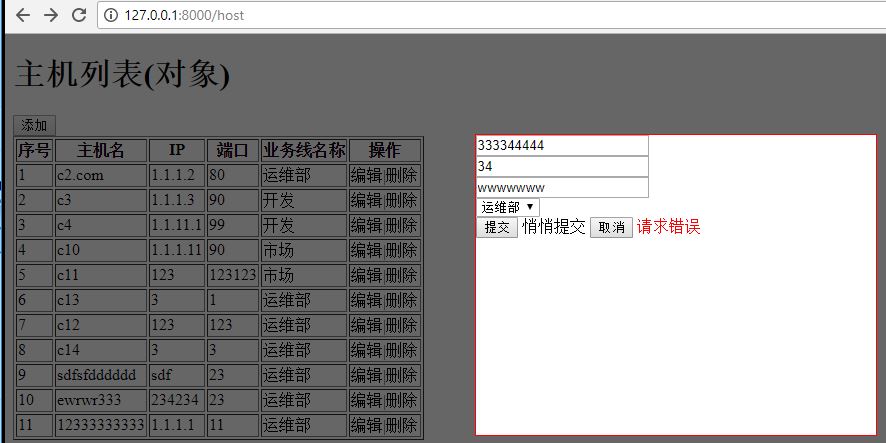Click 编辑 for host c12
The image size is (886, 443).
367,325
